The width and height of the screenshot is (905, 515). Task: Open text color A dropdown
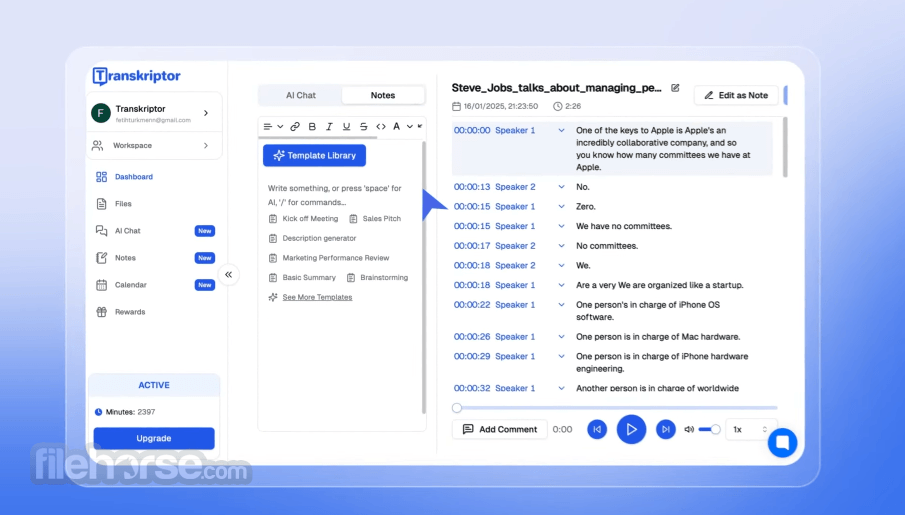pos(402,126)
